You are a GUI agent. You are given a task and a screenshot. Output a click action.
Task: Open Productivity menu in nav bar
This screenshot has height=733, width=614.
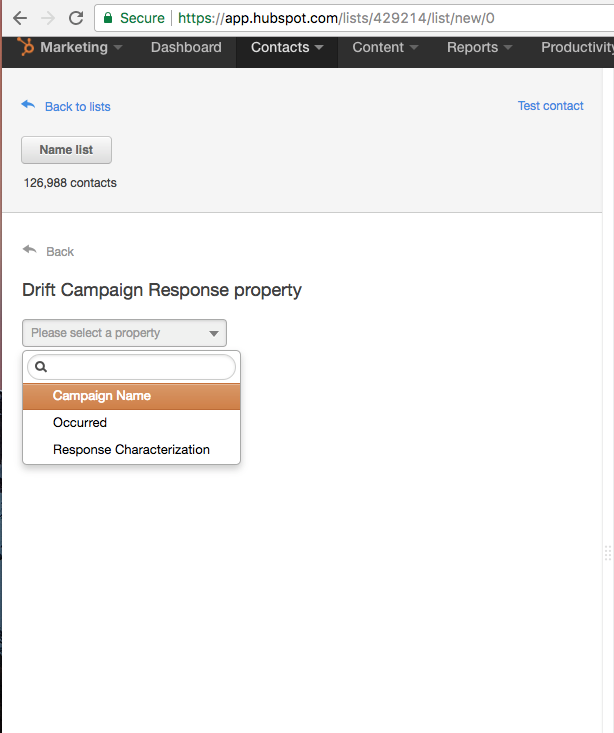click(577, 47)
